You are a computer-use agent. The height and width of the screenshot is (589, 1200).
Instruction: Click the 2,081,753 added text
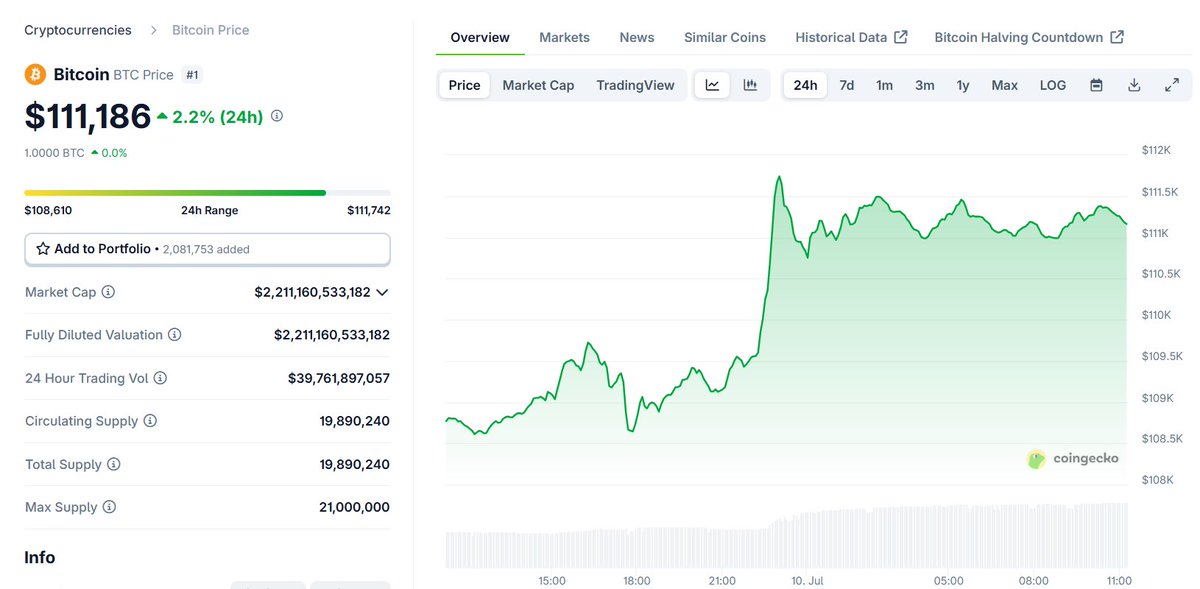click(x=206, y=249)
